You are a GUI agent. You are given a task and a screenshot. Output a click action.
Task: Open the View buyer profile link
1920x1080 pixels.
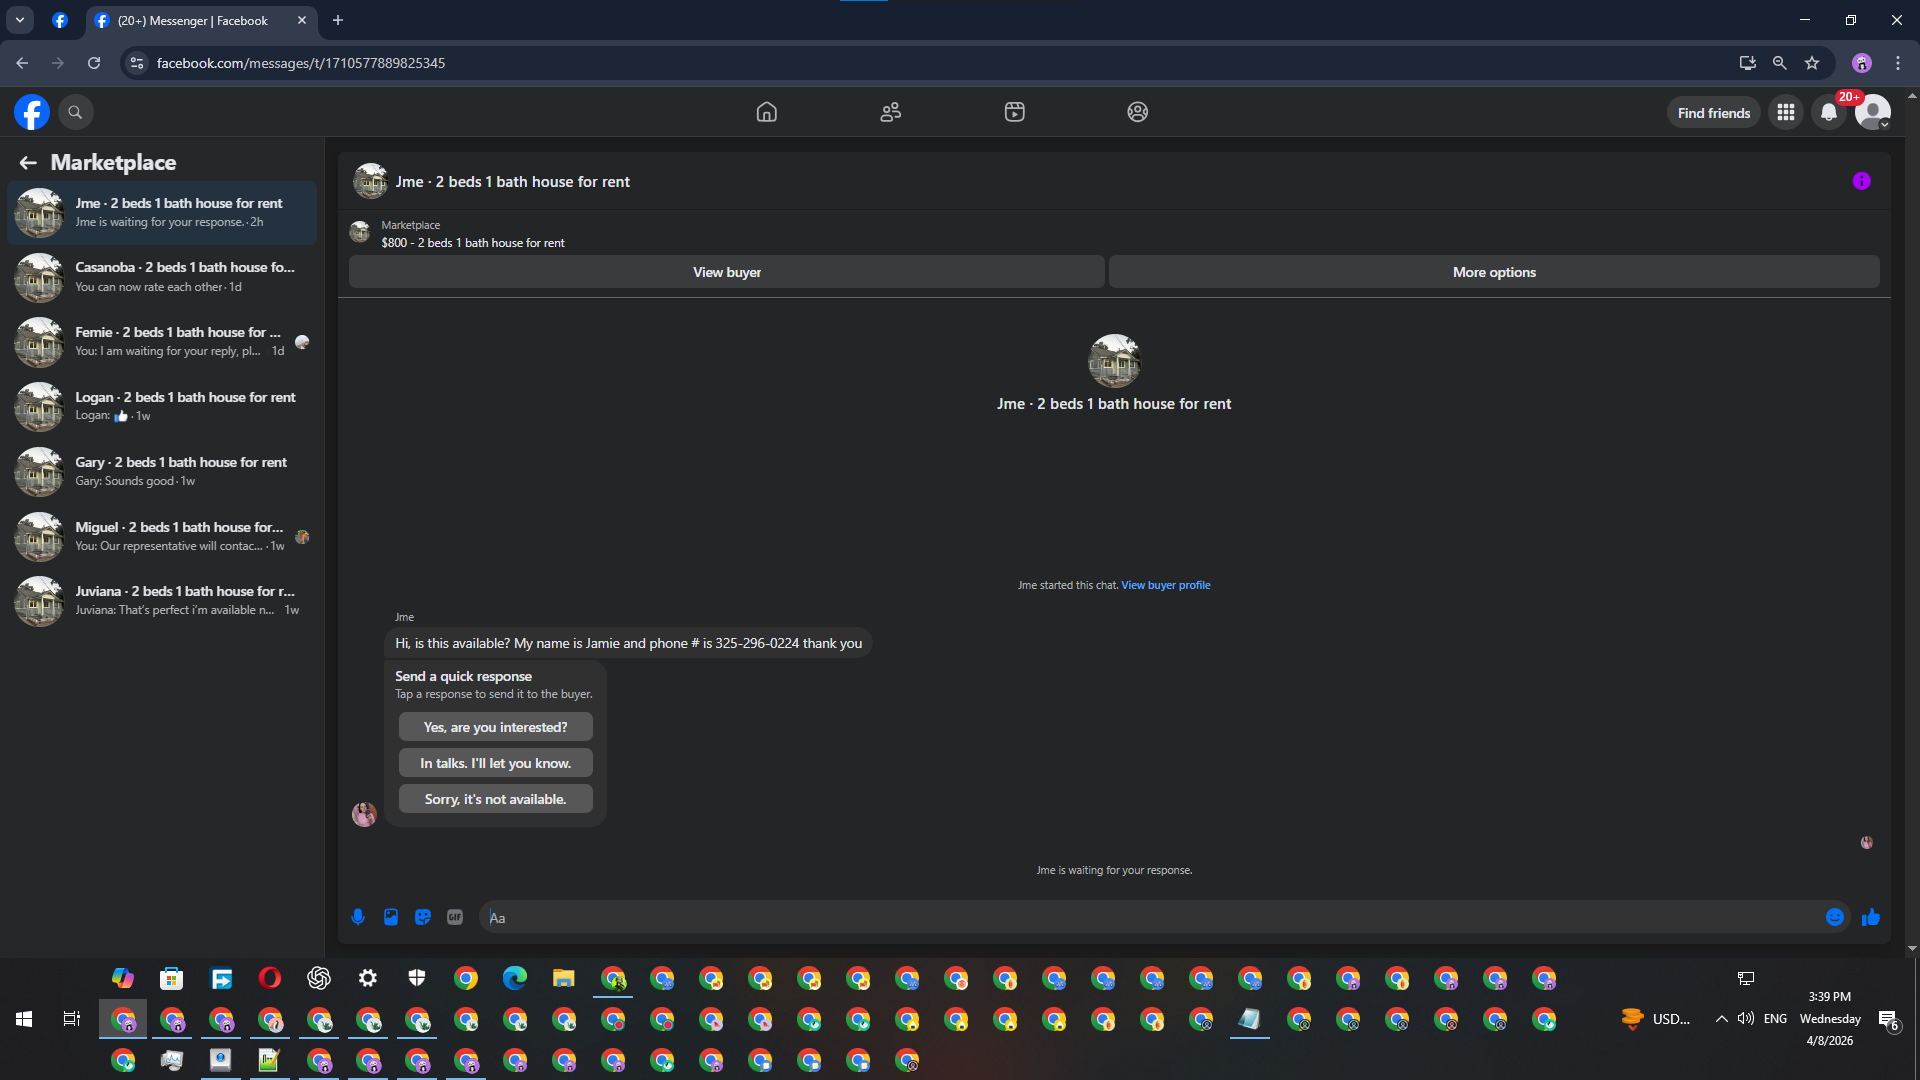tap(1165, 585)
